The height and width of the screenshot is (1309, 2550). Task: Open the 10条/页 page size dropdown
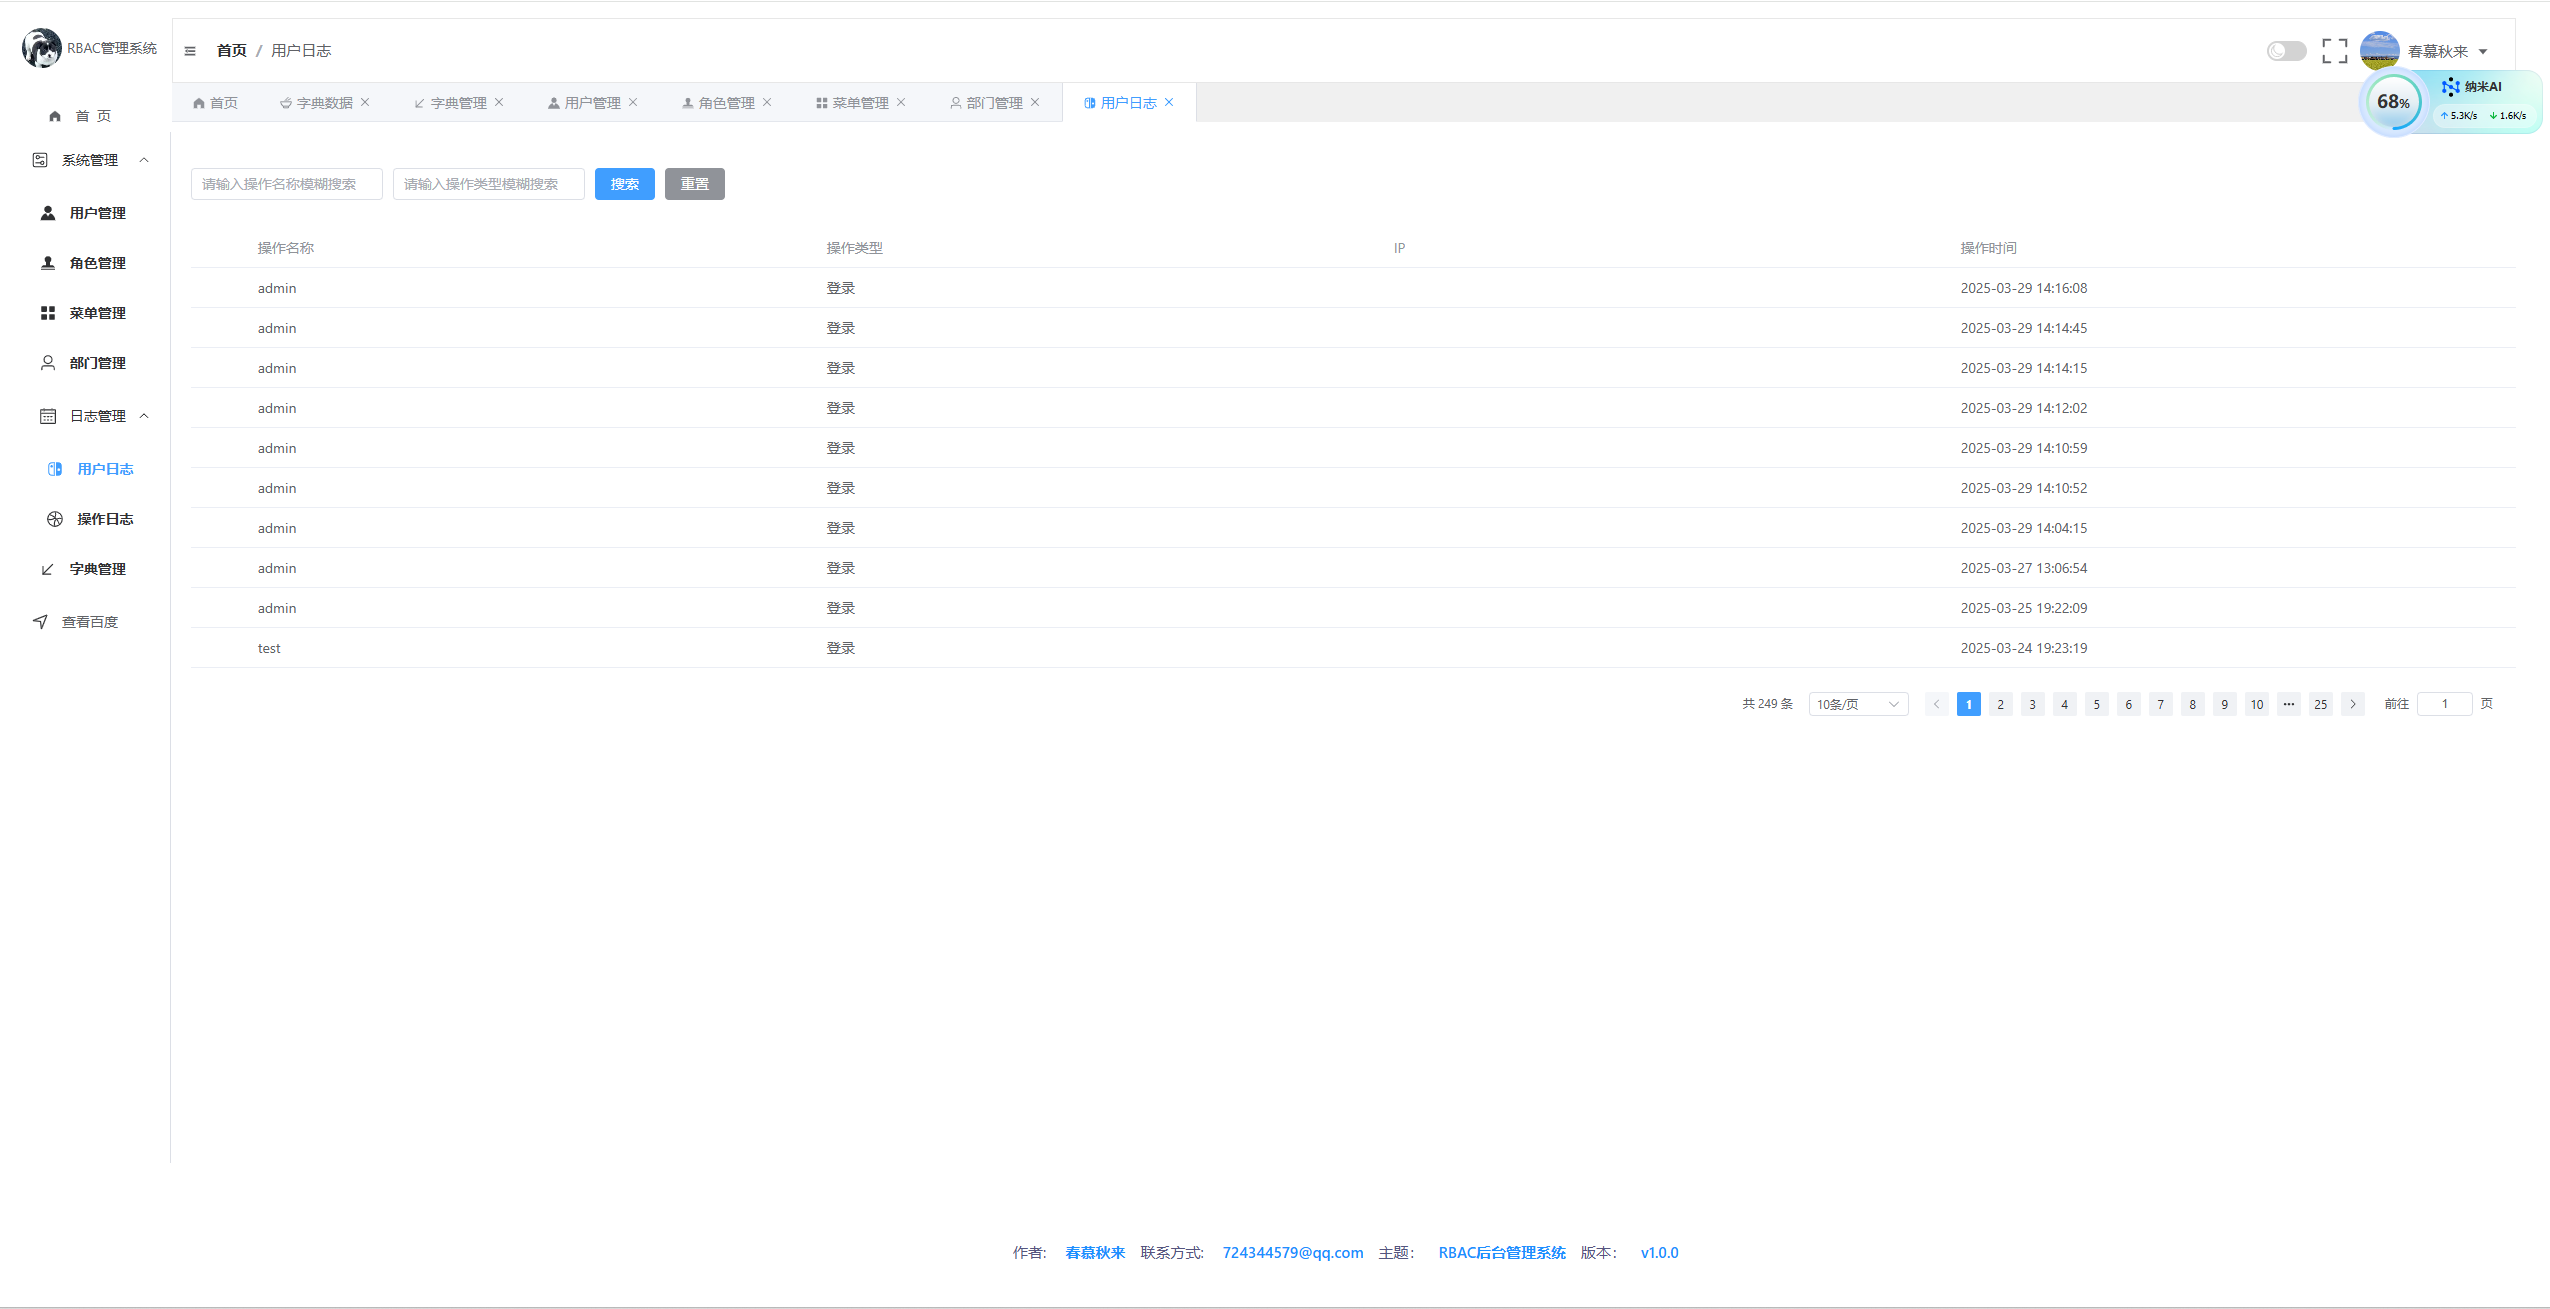(1857, 704)
